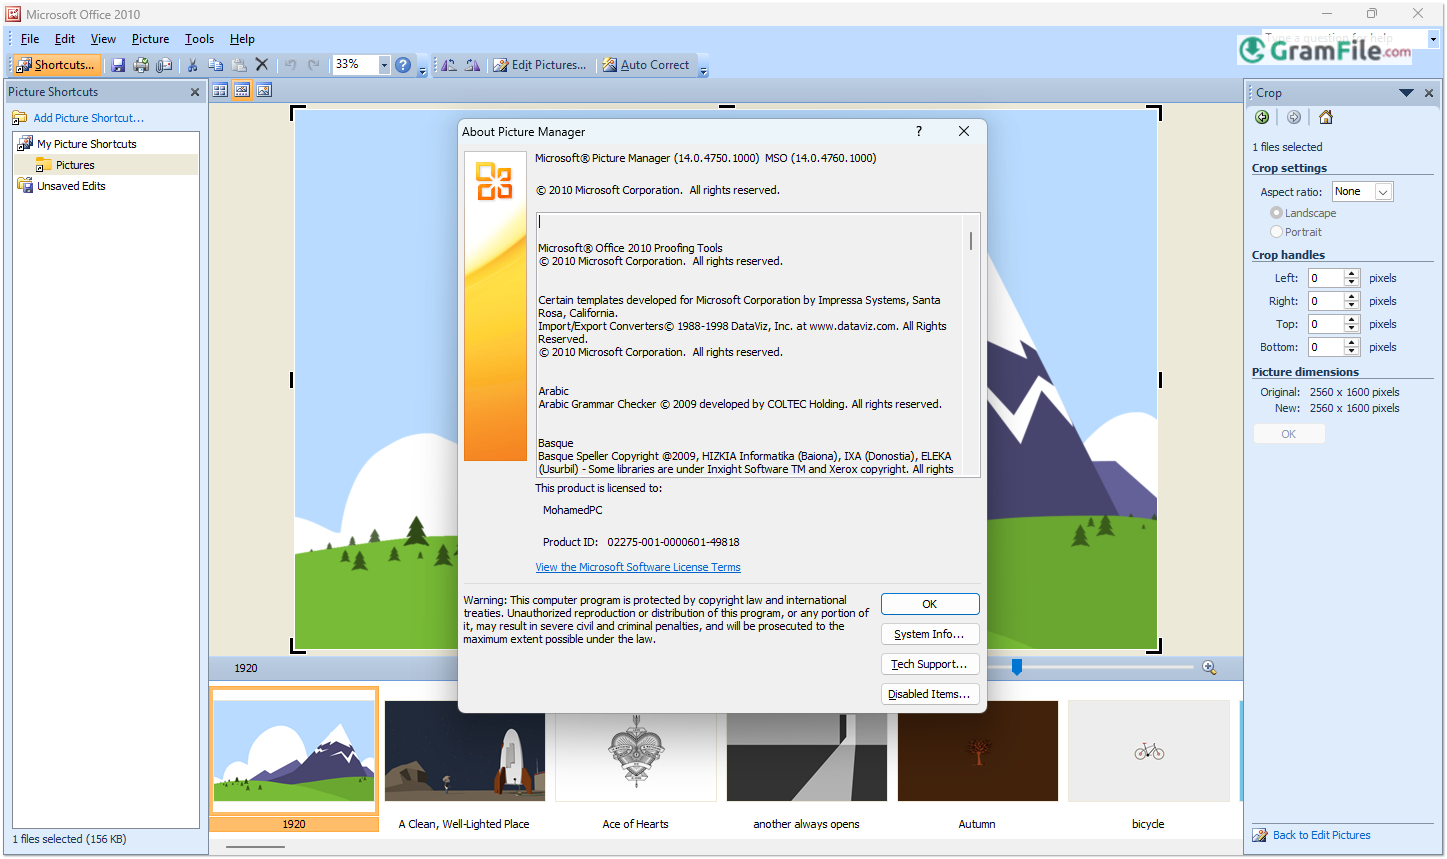Open the toolbar options arrow after Auto Correct
This screenshot has height=859, width=1447.
click(x=703, y=67)
